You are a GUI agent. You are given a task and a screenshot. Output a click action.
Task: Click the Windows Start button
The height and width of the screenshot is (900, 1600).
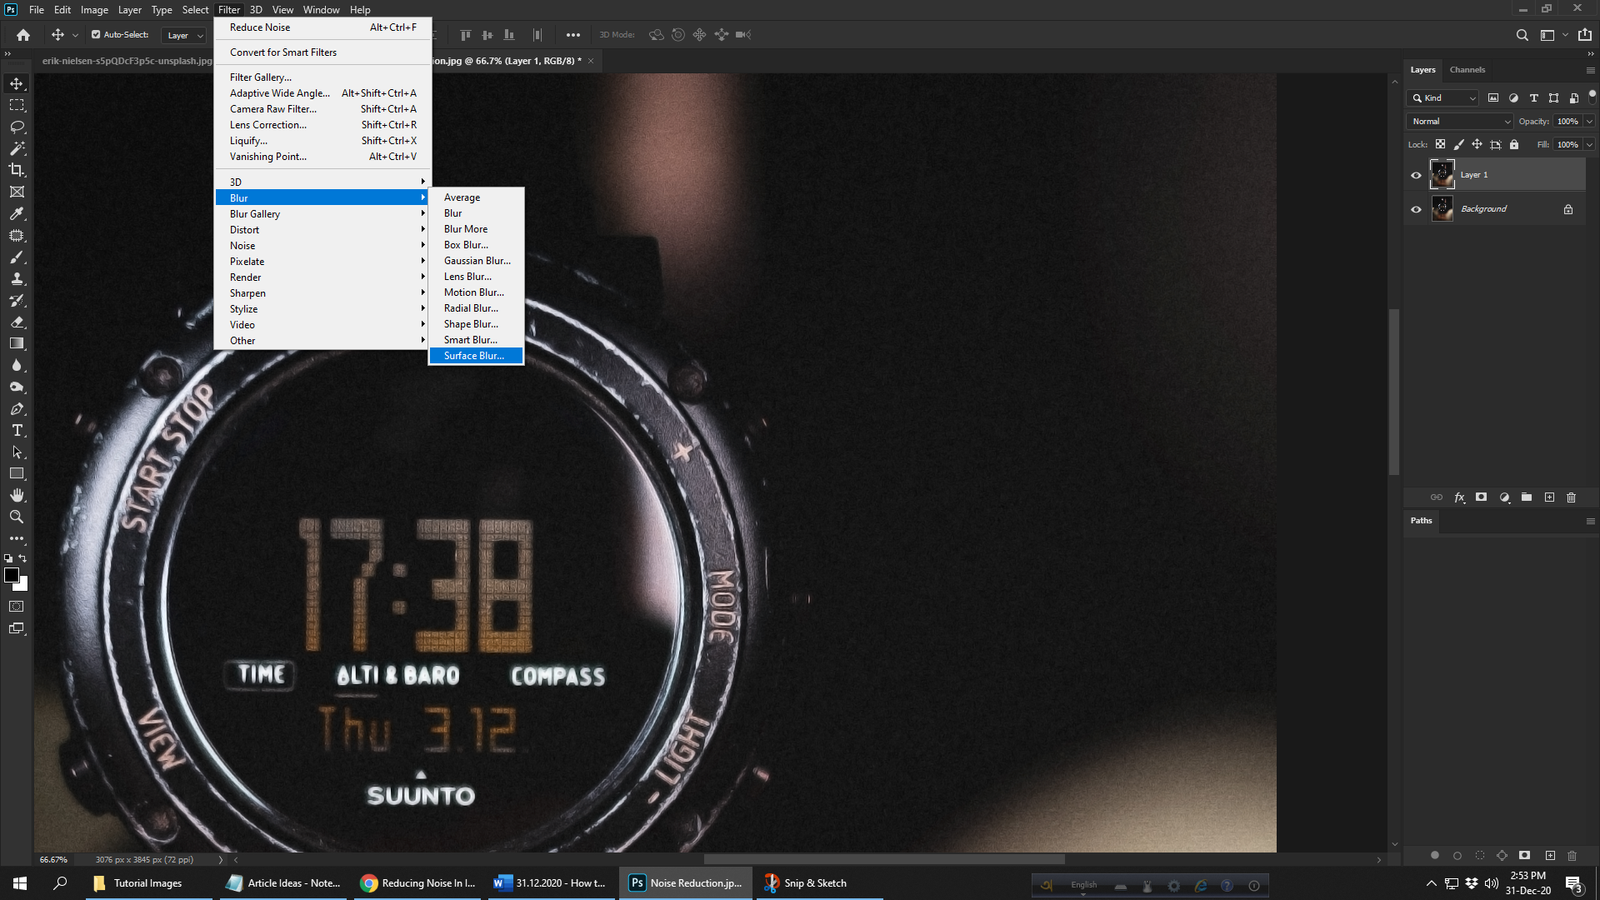pos(19,883)
